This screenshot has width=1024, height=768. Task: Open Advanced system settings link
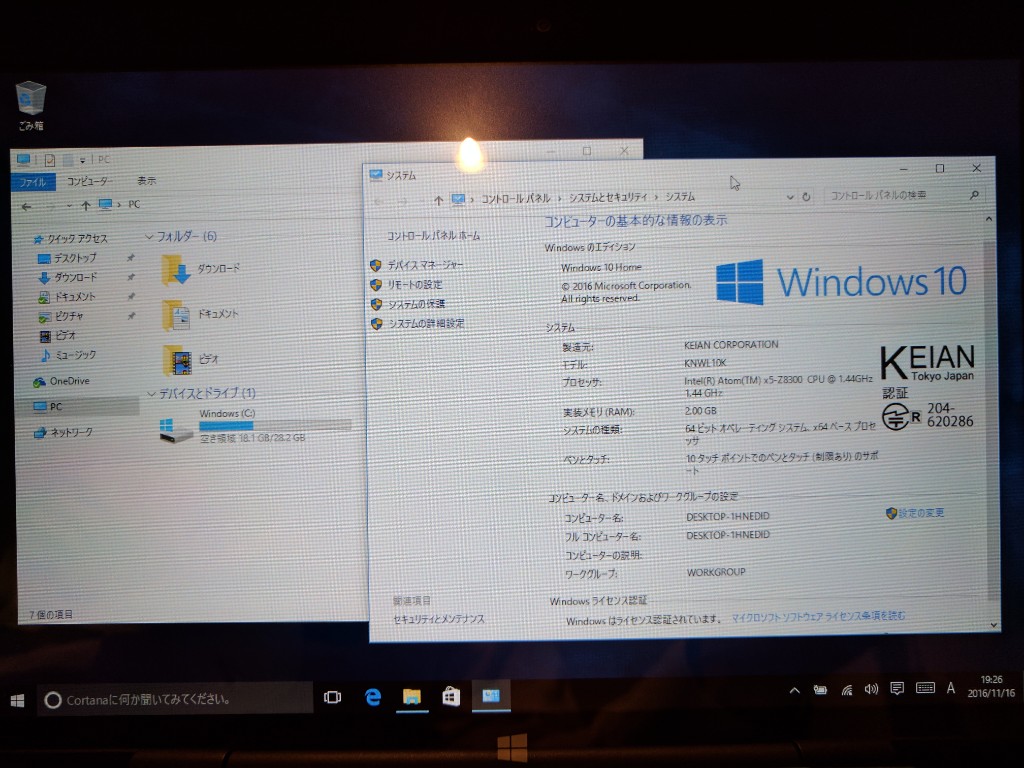coord(426,323)
